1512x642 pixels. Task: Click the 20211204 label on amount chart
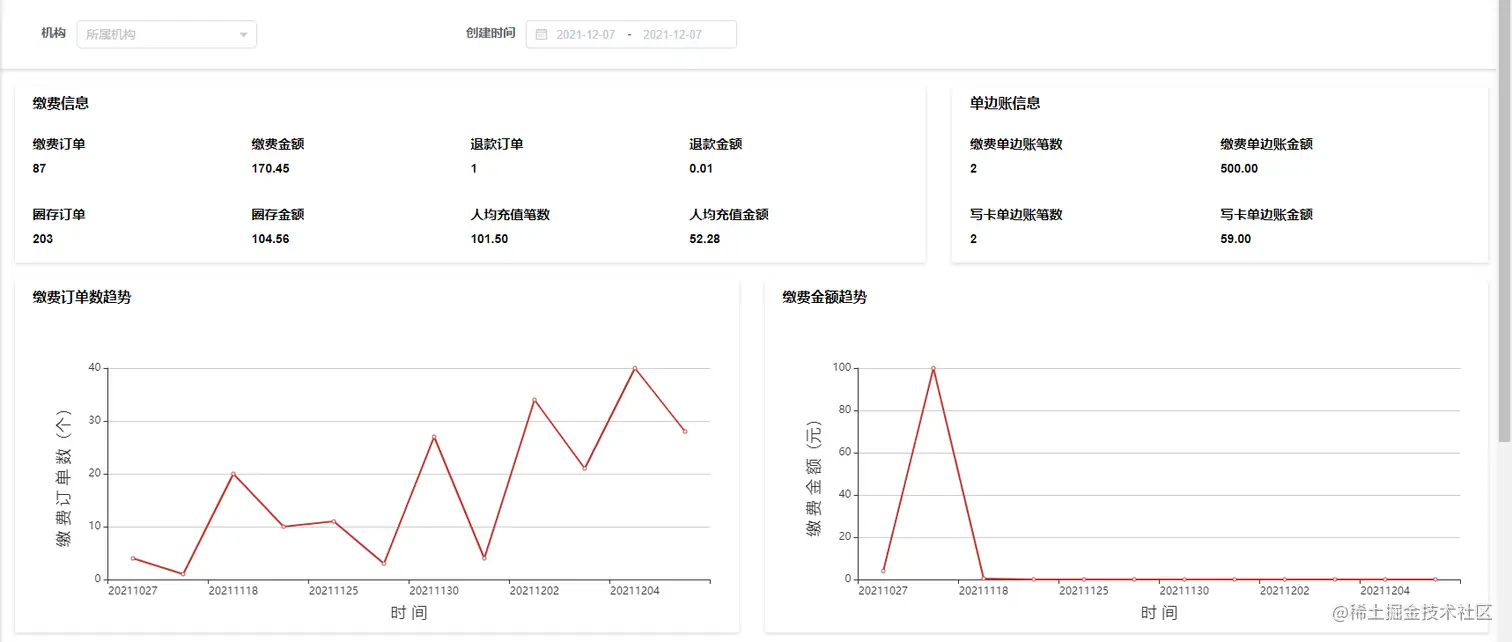[1384, 591]
